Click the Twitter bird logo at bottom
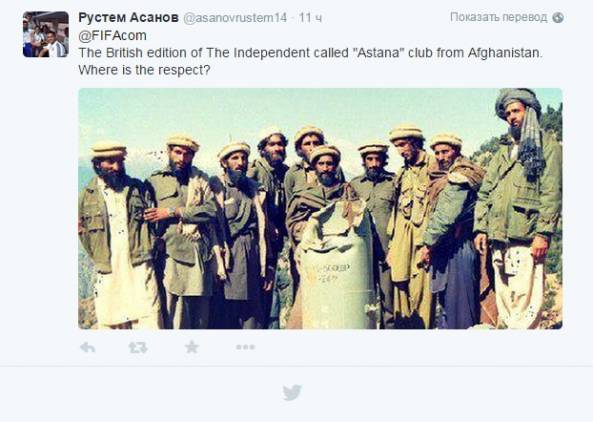This screenshot has height=422, width=593. coord(292,392)
